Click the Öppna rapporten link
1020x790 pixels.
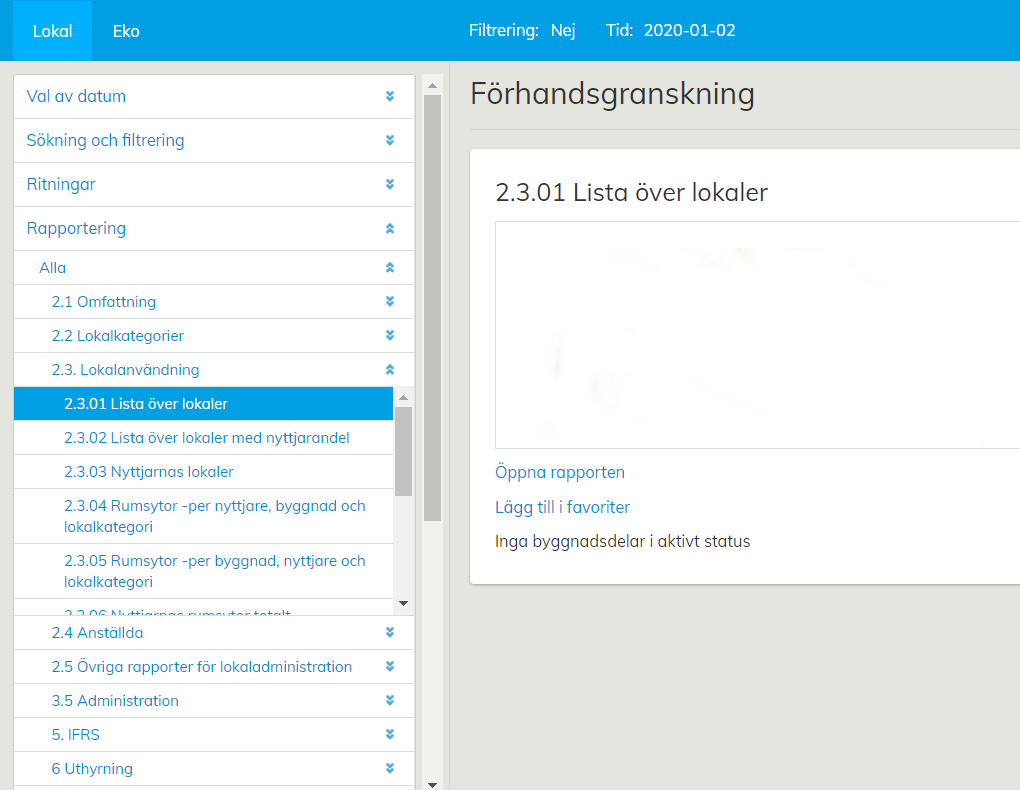click(560, 472)
